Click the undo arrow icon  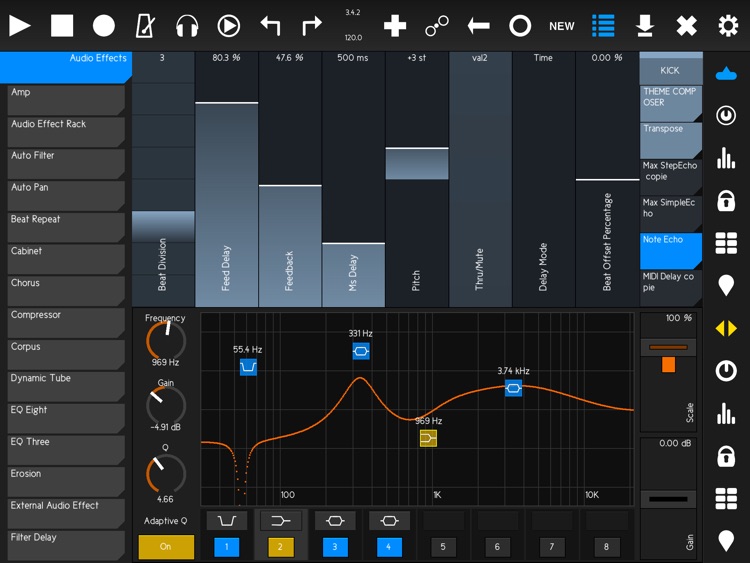[x=270, y=26]
